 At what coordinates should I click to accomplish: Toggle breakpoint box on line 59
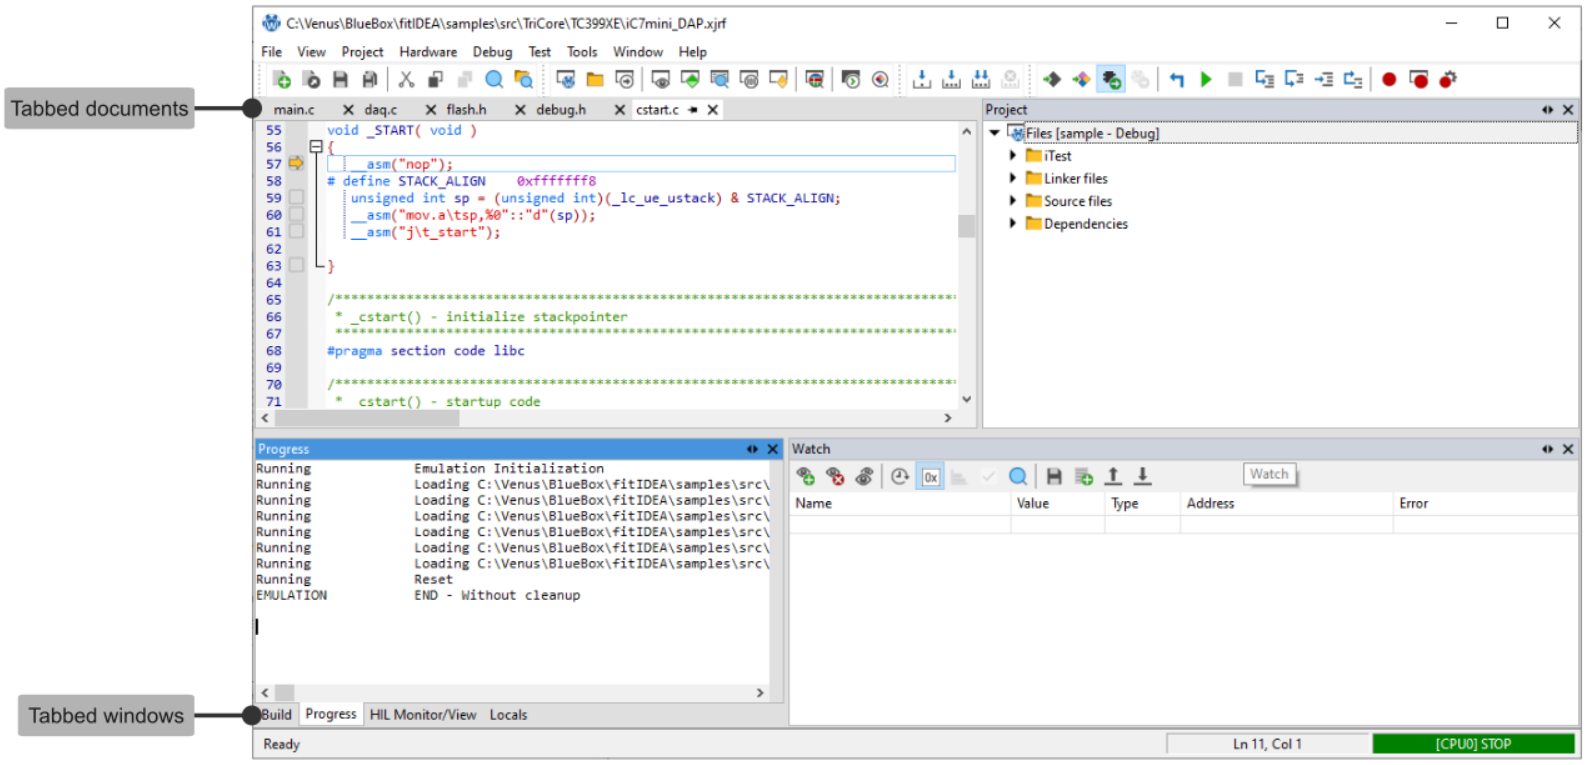(296, 198)
